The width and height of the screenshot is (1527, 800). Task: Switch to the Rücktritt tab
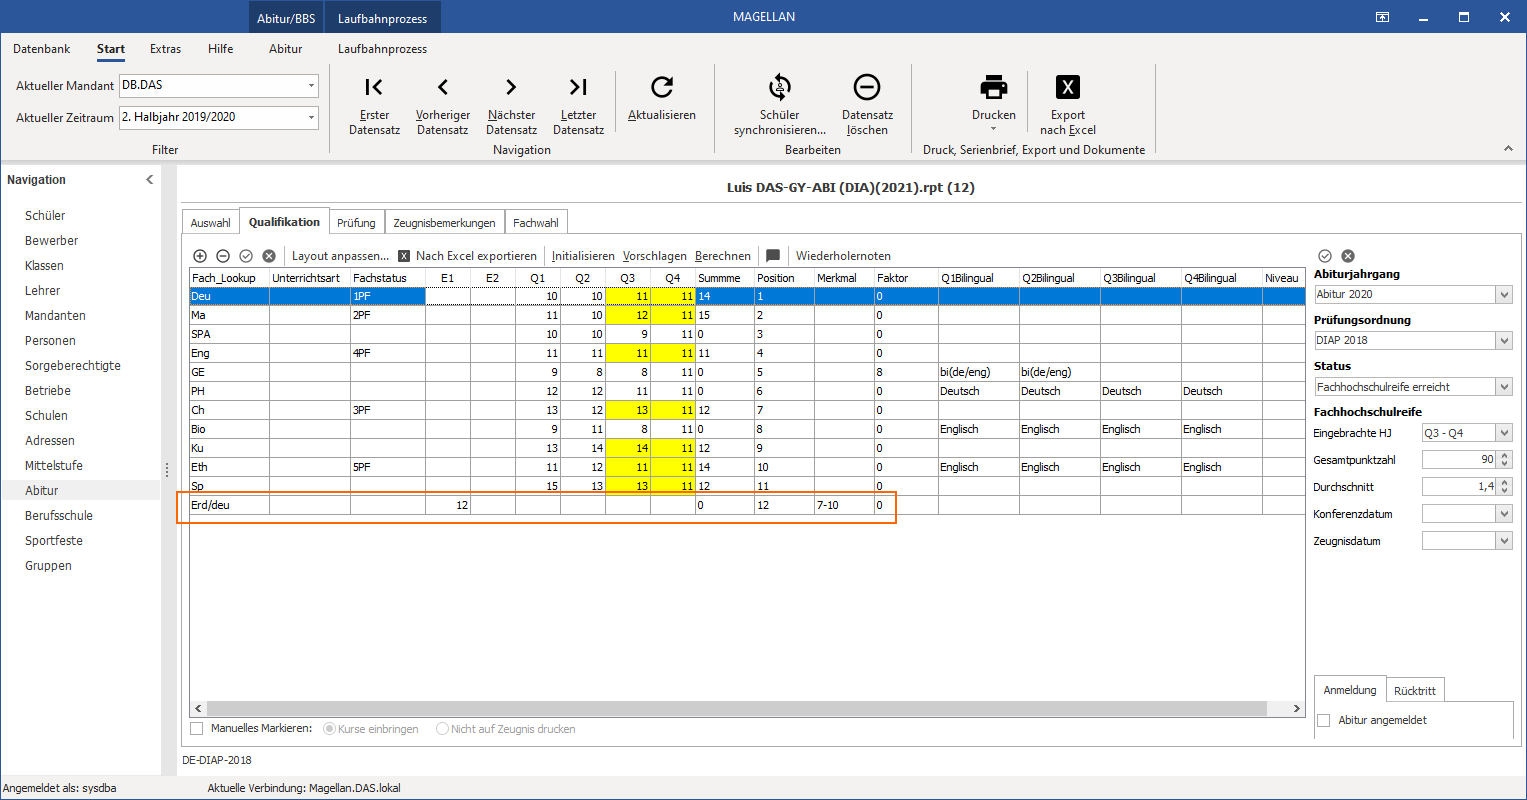pos(1415,691)
